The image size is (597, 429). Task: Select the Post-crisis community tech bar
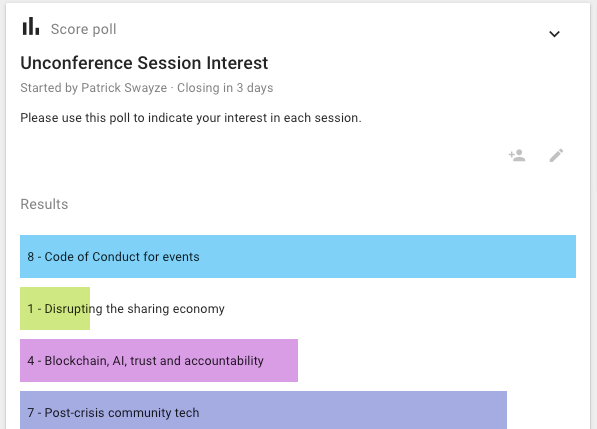[263, 410]
